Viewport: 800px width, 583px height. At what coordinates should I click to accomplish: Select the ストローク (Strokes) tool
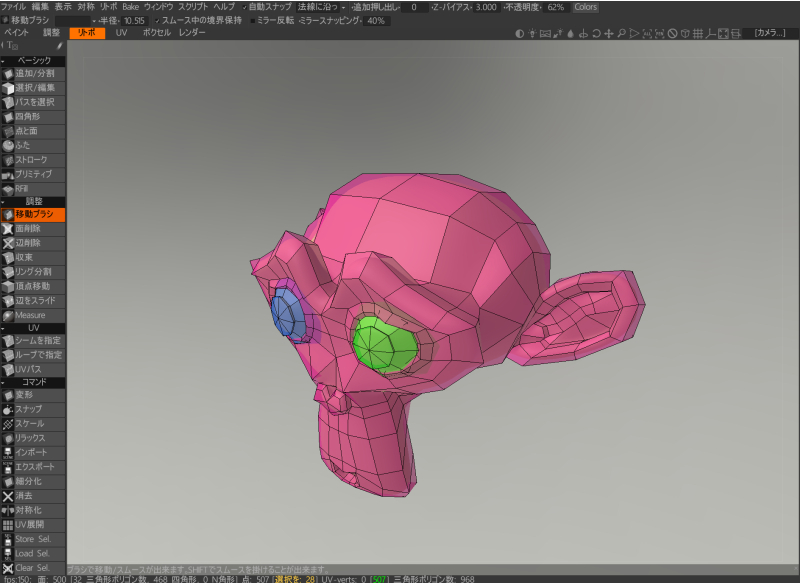click(x=34, y=160)
